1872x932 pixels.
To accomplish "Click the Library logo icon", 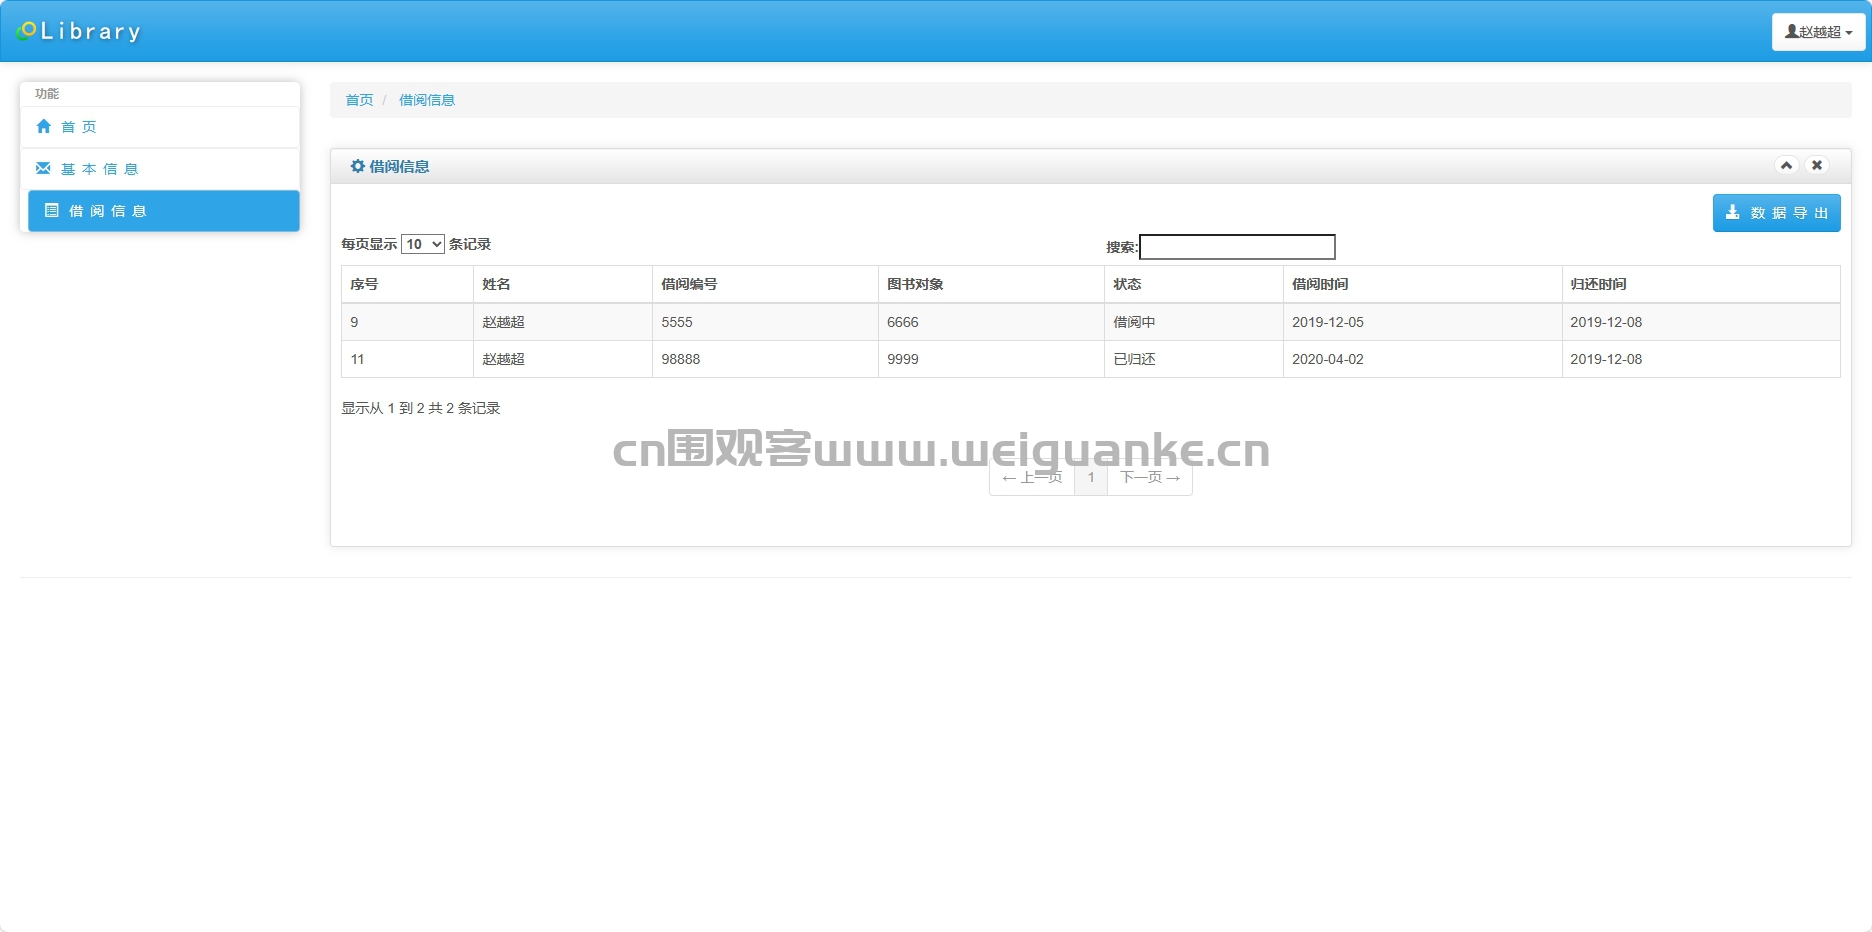I will pyautogui.click(x=26, y=31).
